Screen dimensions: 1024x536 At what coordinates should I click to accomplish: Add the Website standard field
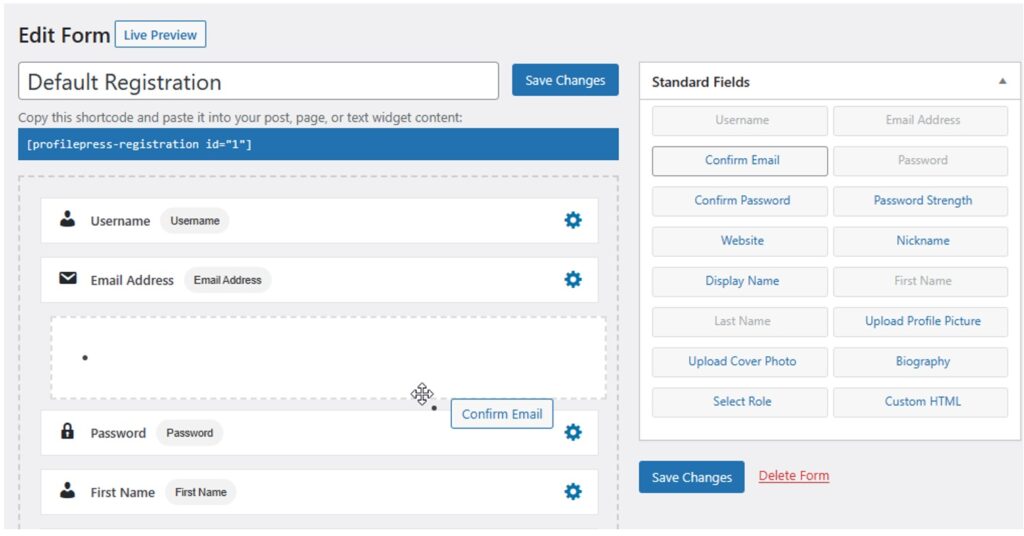click(x=740, y=241)
